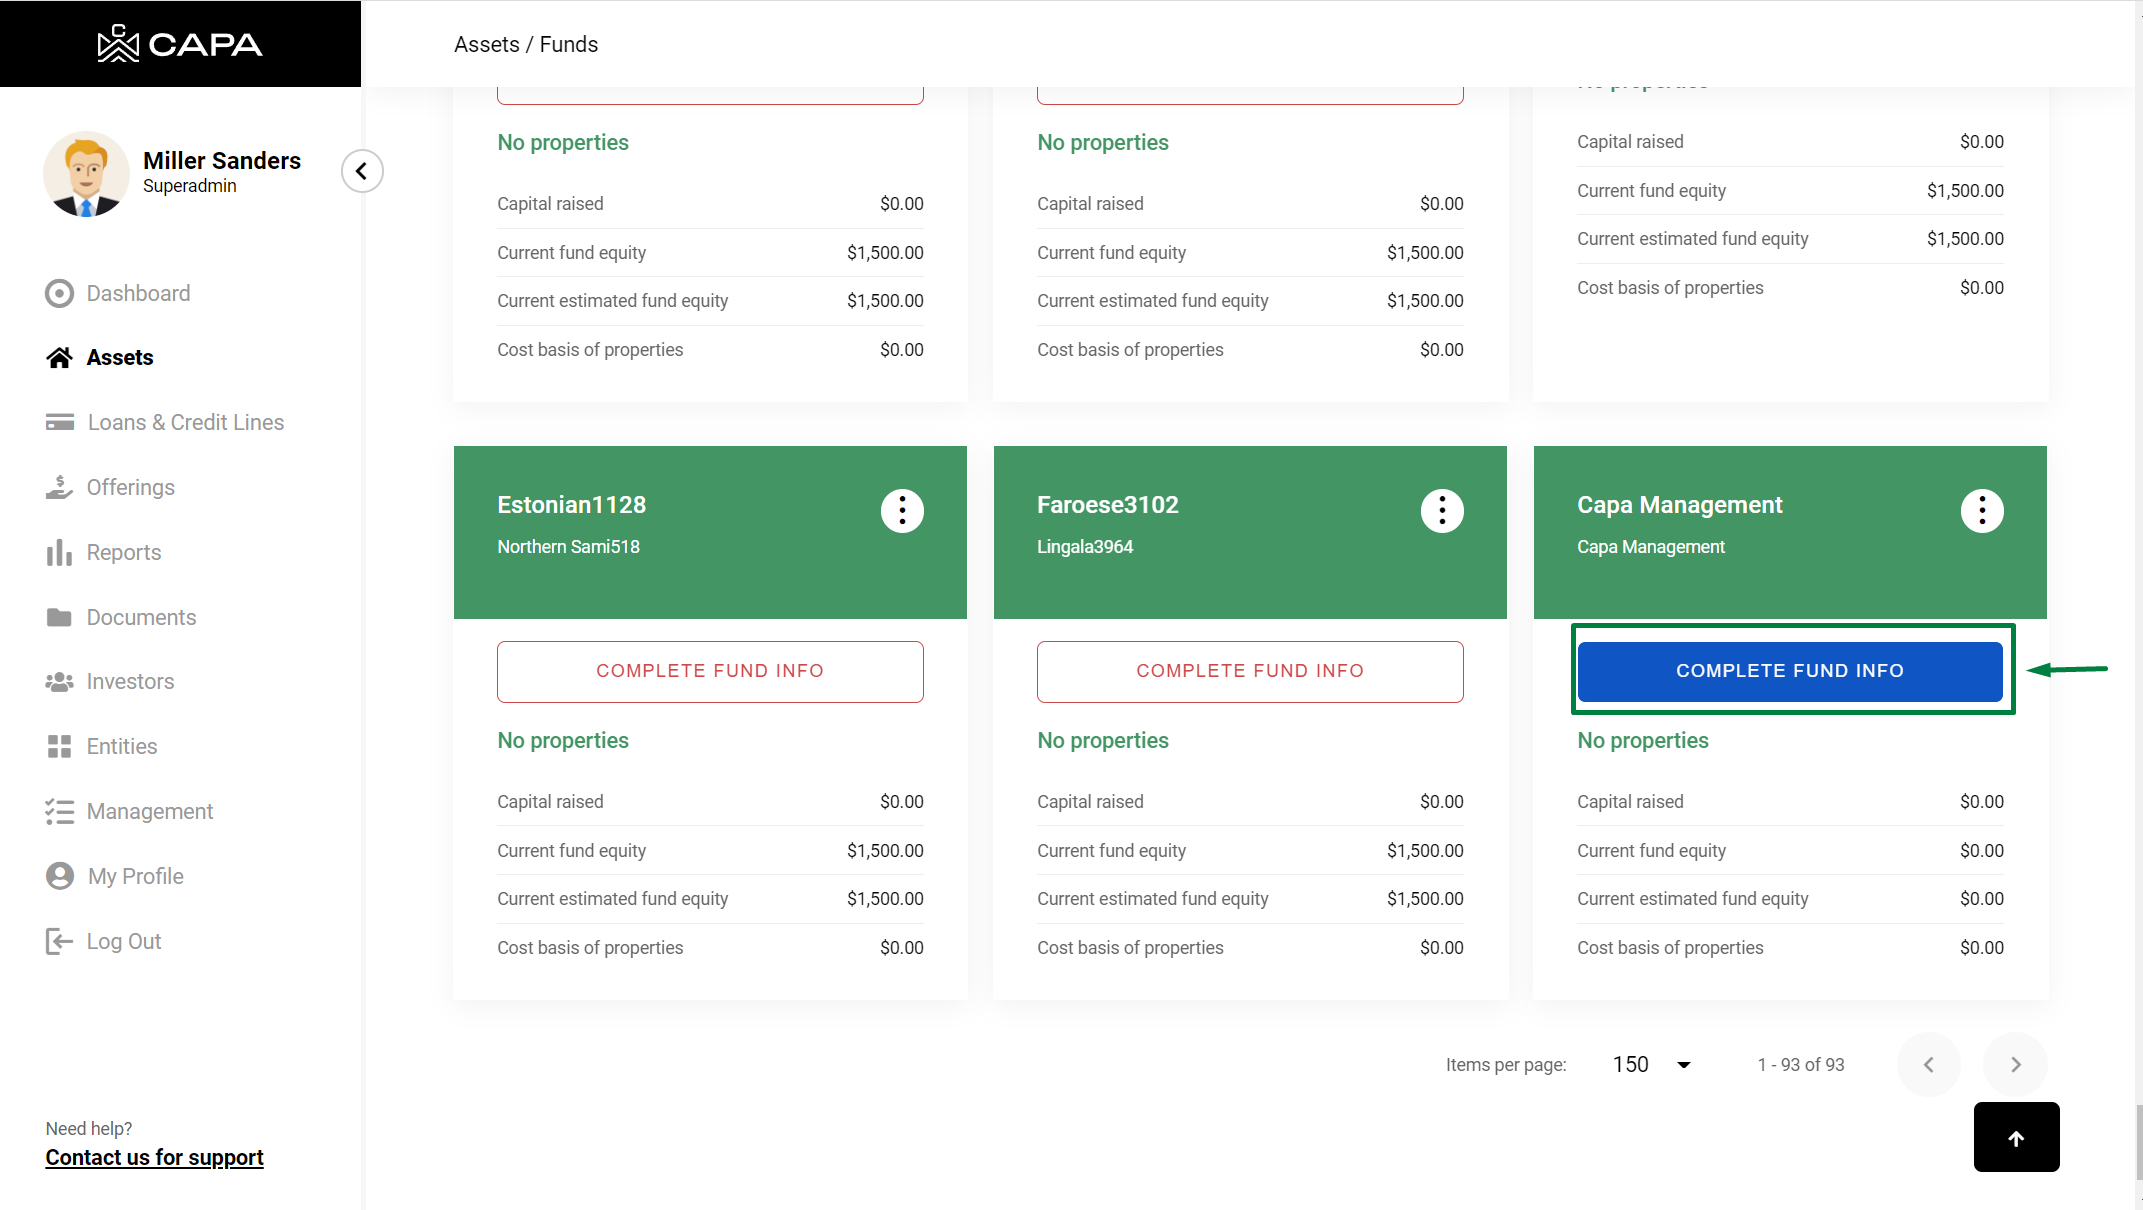Image resolution: width=2143 pixels, height=1210 pixels.
Task: Click Complete Fund Info for Estonian1128
Action: click(x=710, y=671)
